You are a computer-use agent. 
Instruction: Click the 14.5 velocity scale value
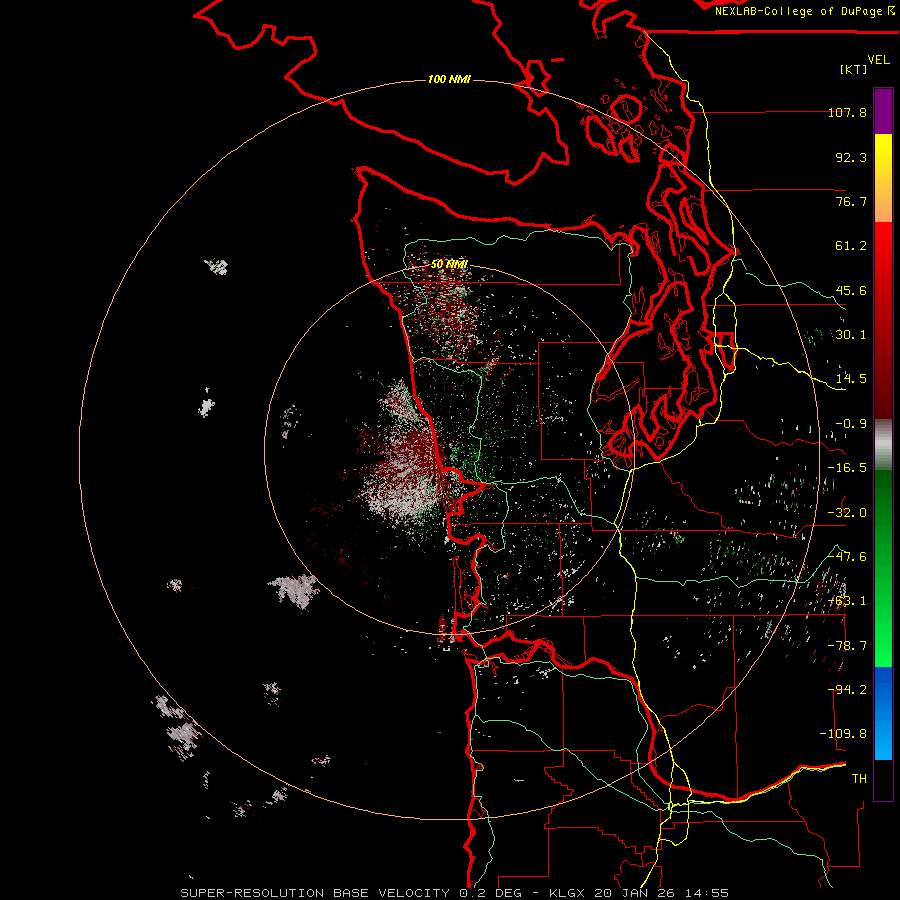click(x=851, y=379)
